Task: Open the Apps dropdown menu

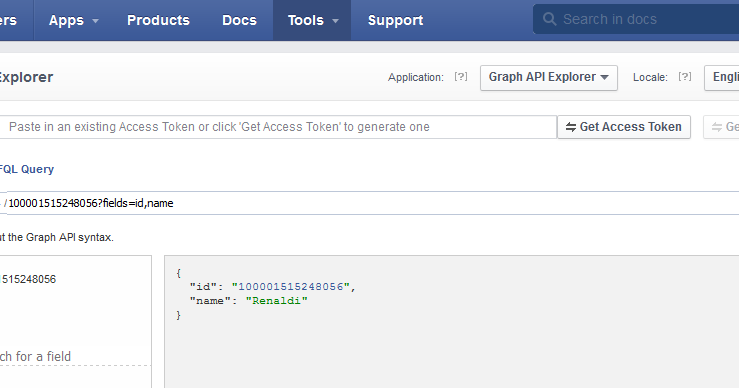Action: click(x=74, y=20)
